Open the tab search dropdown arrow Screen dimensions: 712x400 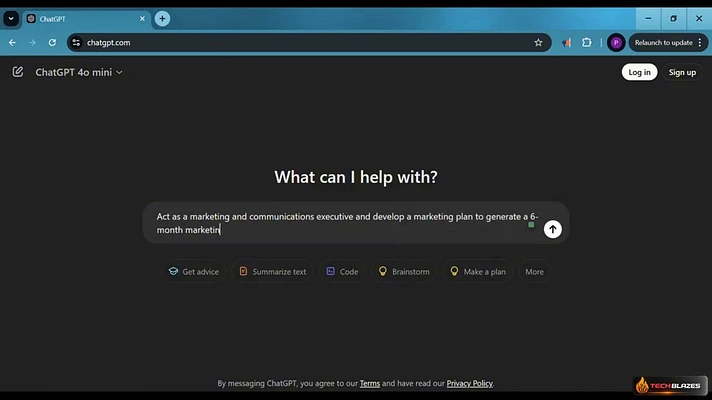[11, 19]
